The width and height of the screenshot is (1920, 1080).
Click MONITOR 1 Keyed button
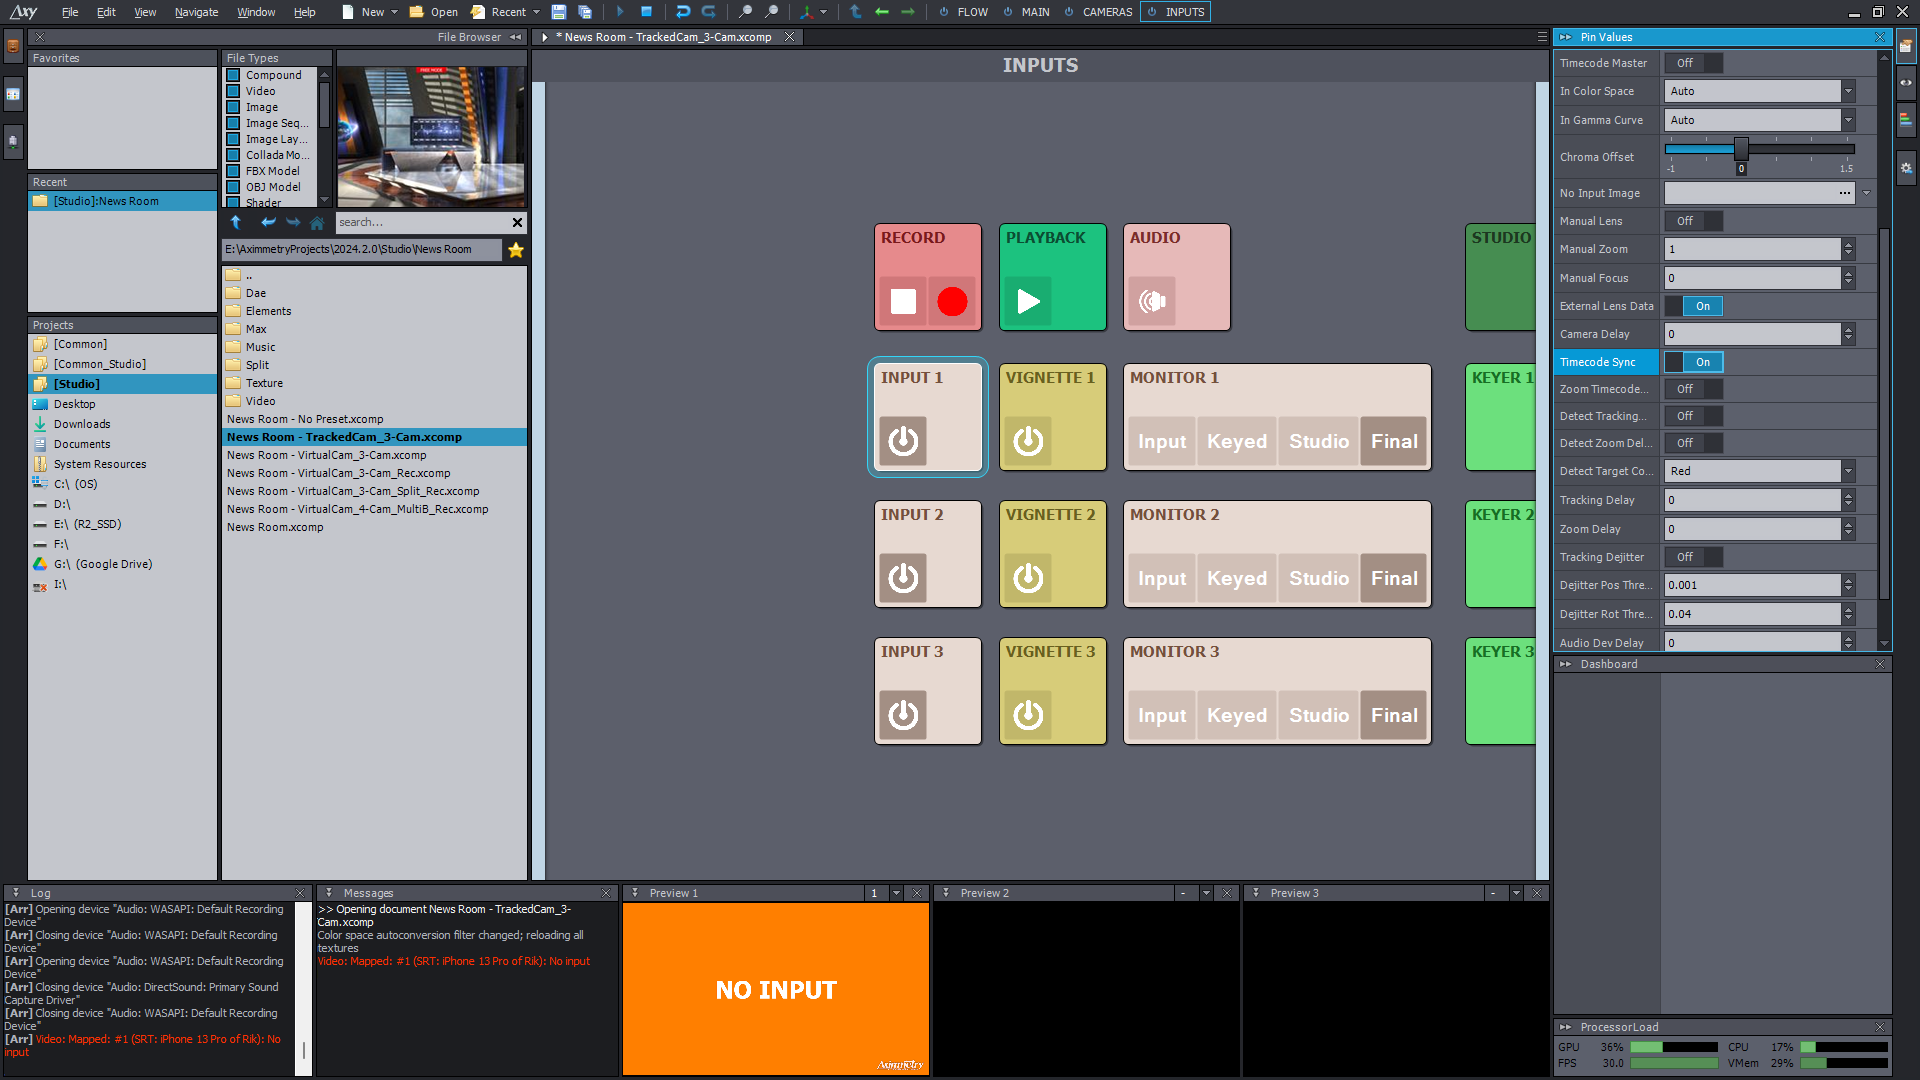click(1236, 440)
